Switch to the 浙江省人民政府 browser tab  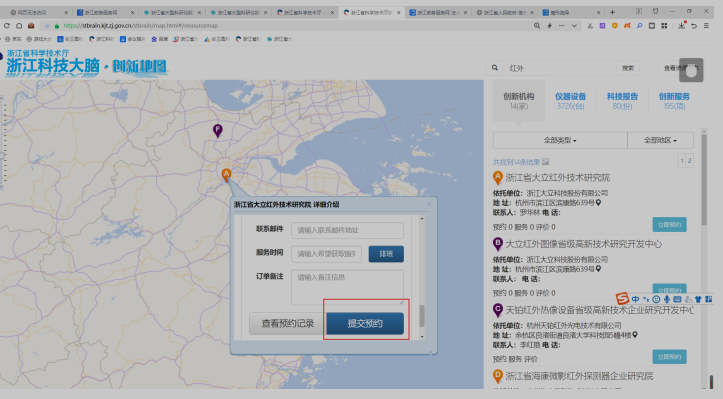(x=504, y=12)
